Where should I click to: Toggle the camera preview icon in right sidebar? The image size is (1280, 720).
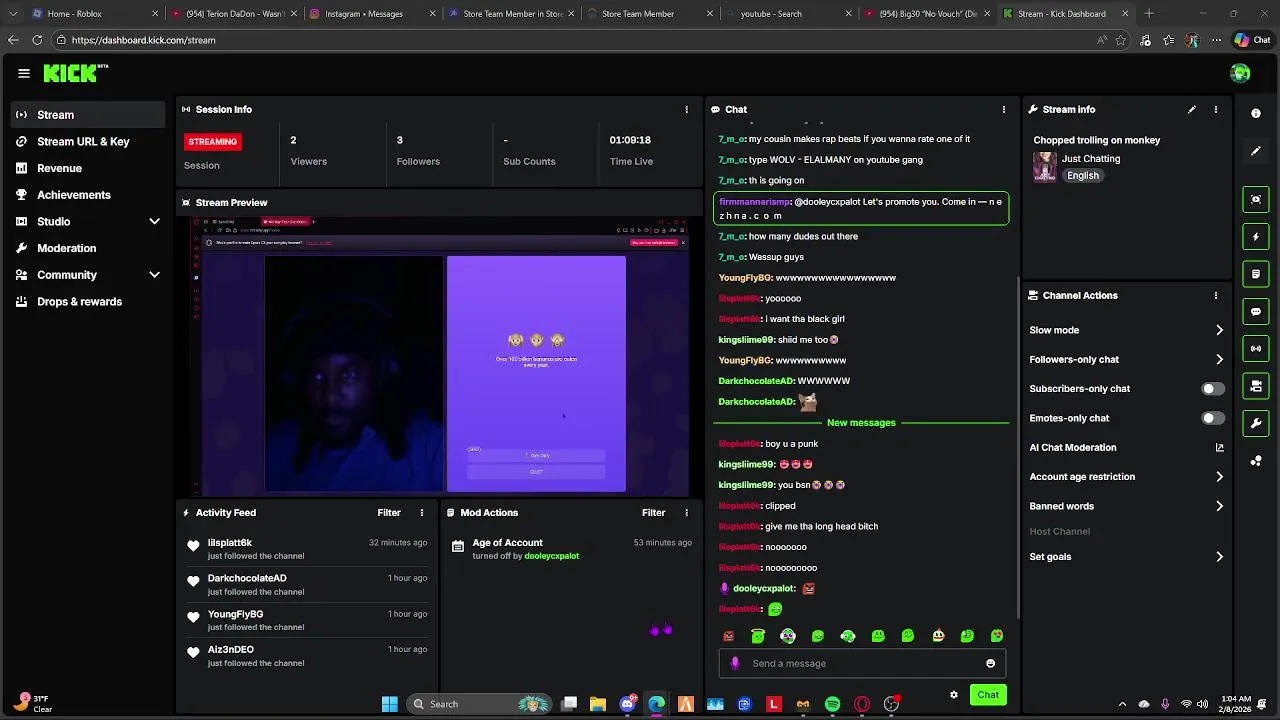[1256, 386]
